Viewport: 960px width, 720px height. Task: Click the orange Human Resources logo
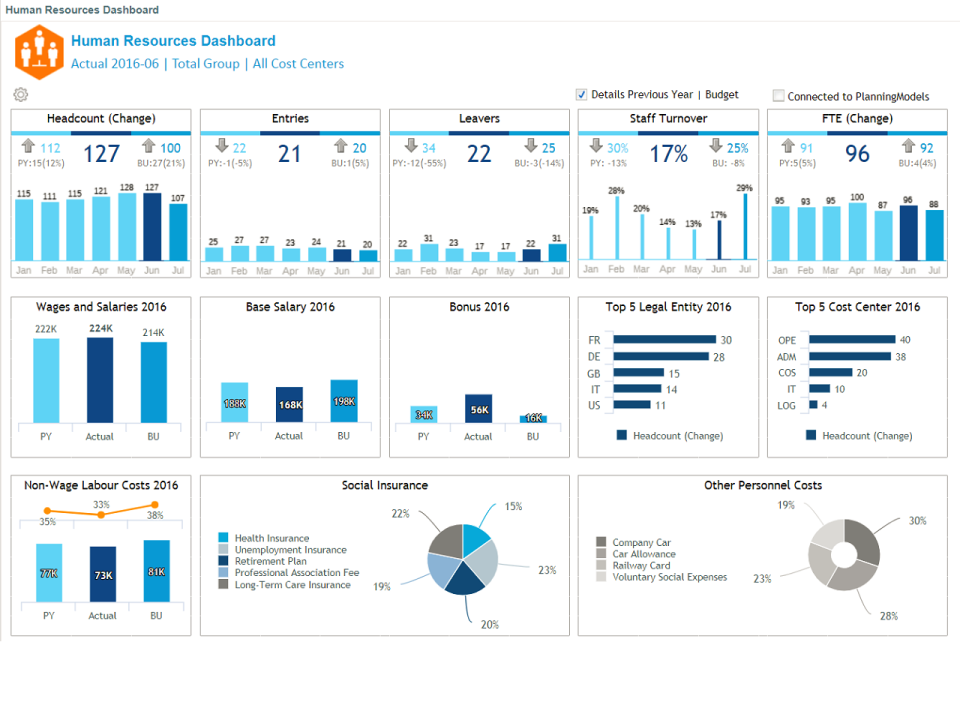pos(39,52)
